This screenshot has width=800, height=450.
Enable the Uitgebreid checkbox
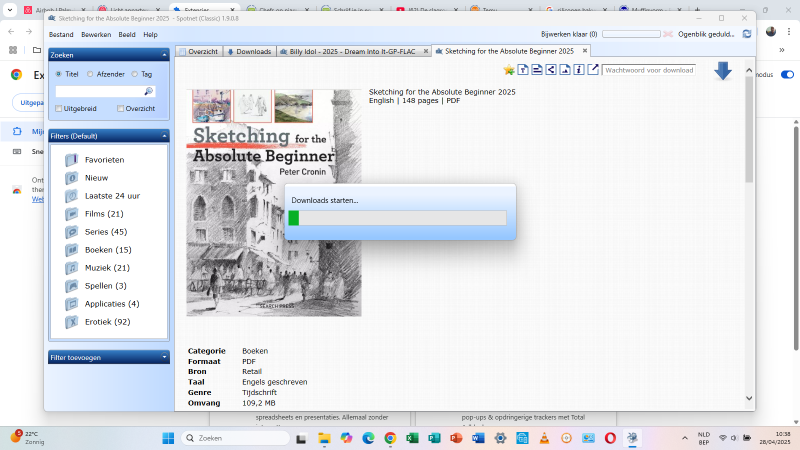[60, 108]
